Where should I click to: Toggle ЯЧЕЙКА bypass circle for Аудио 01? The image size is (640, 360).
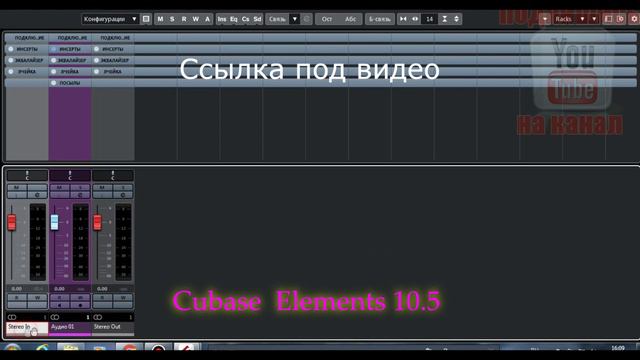[53, 71]
